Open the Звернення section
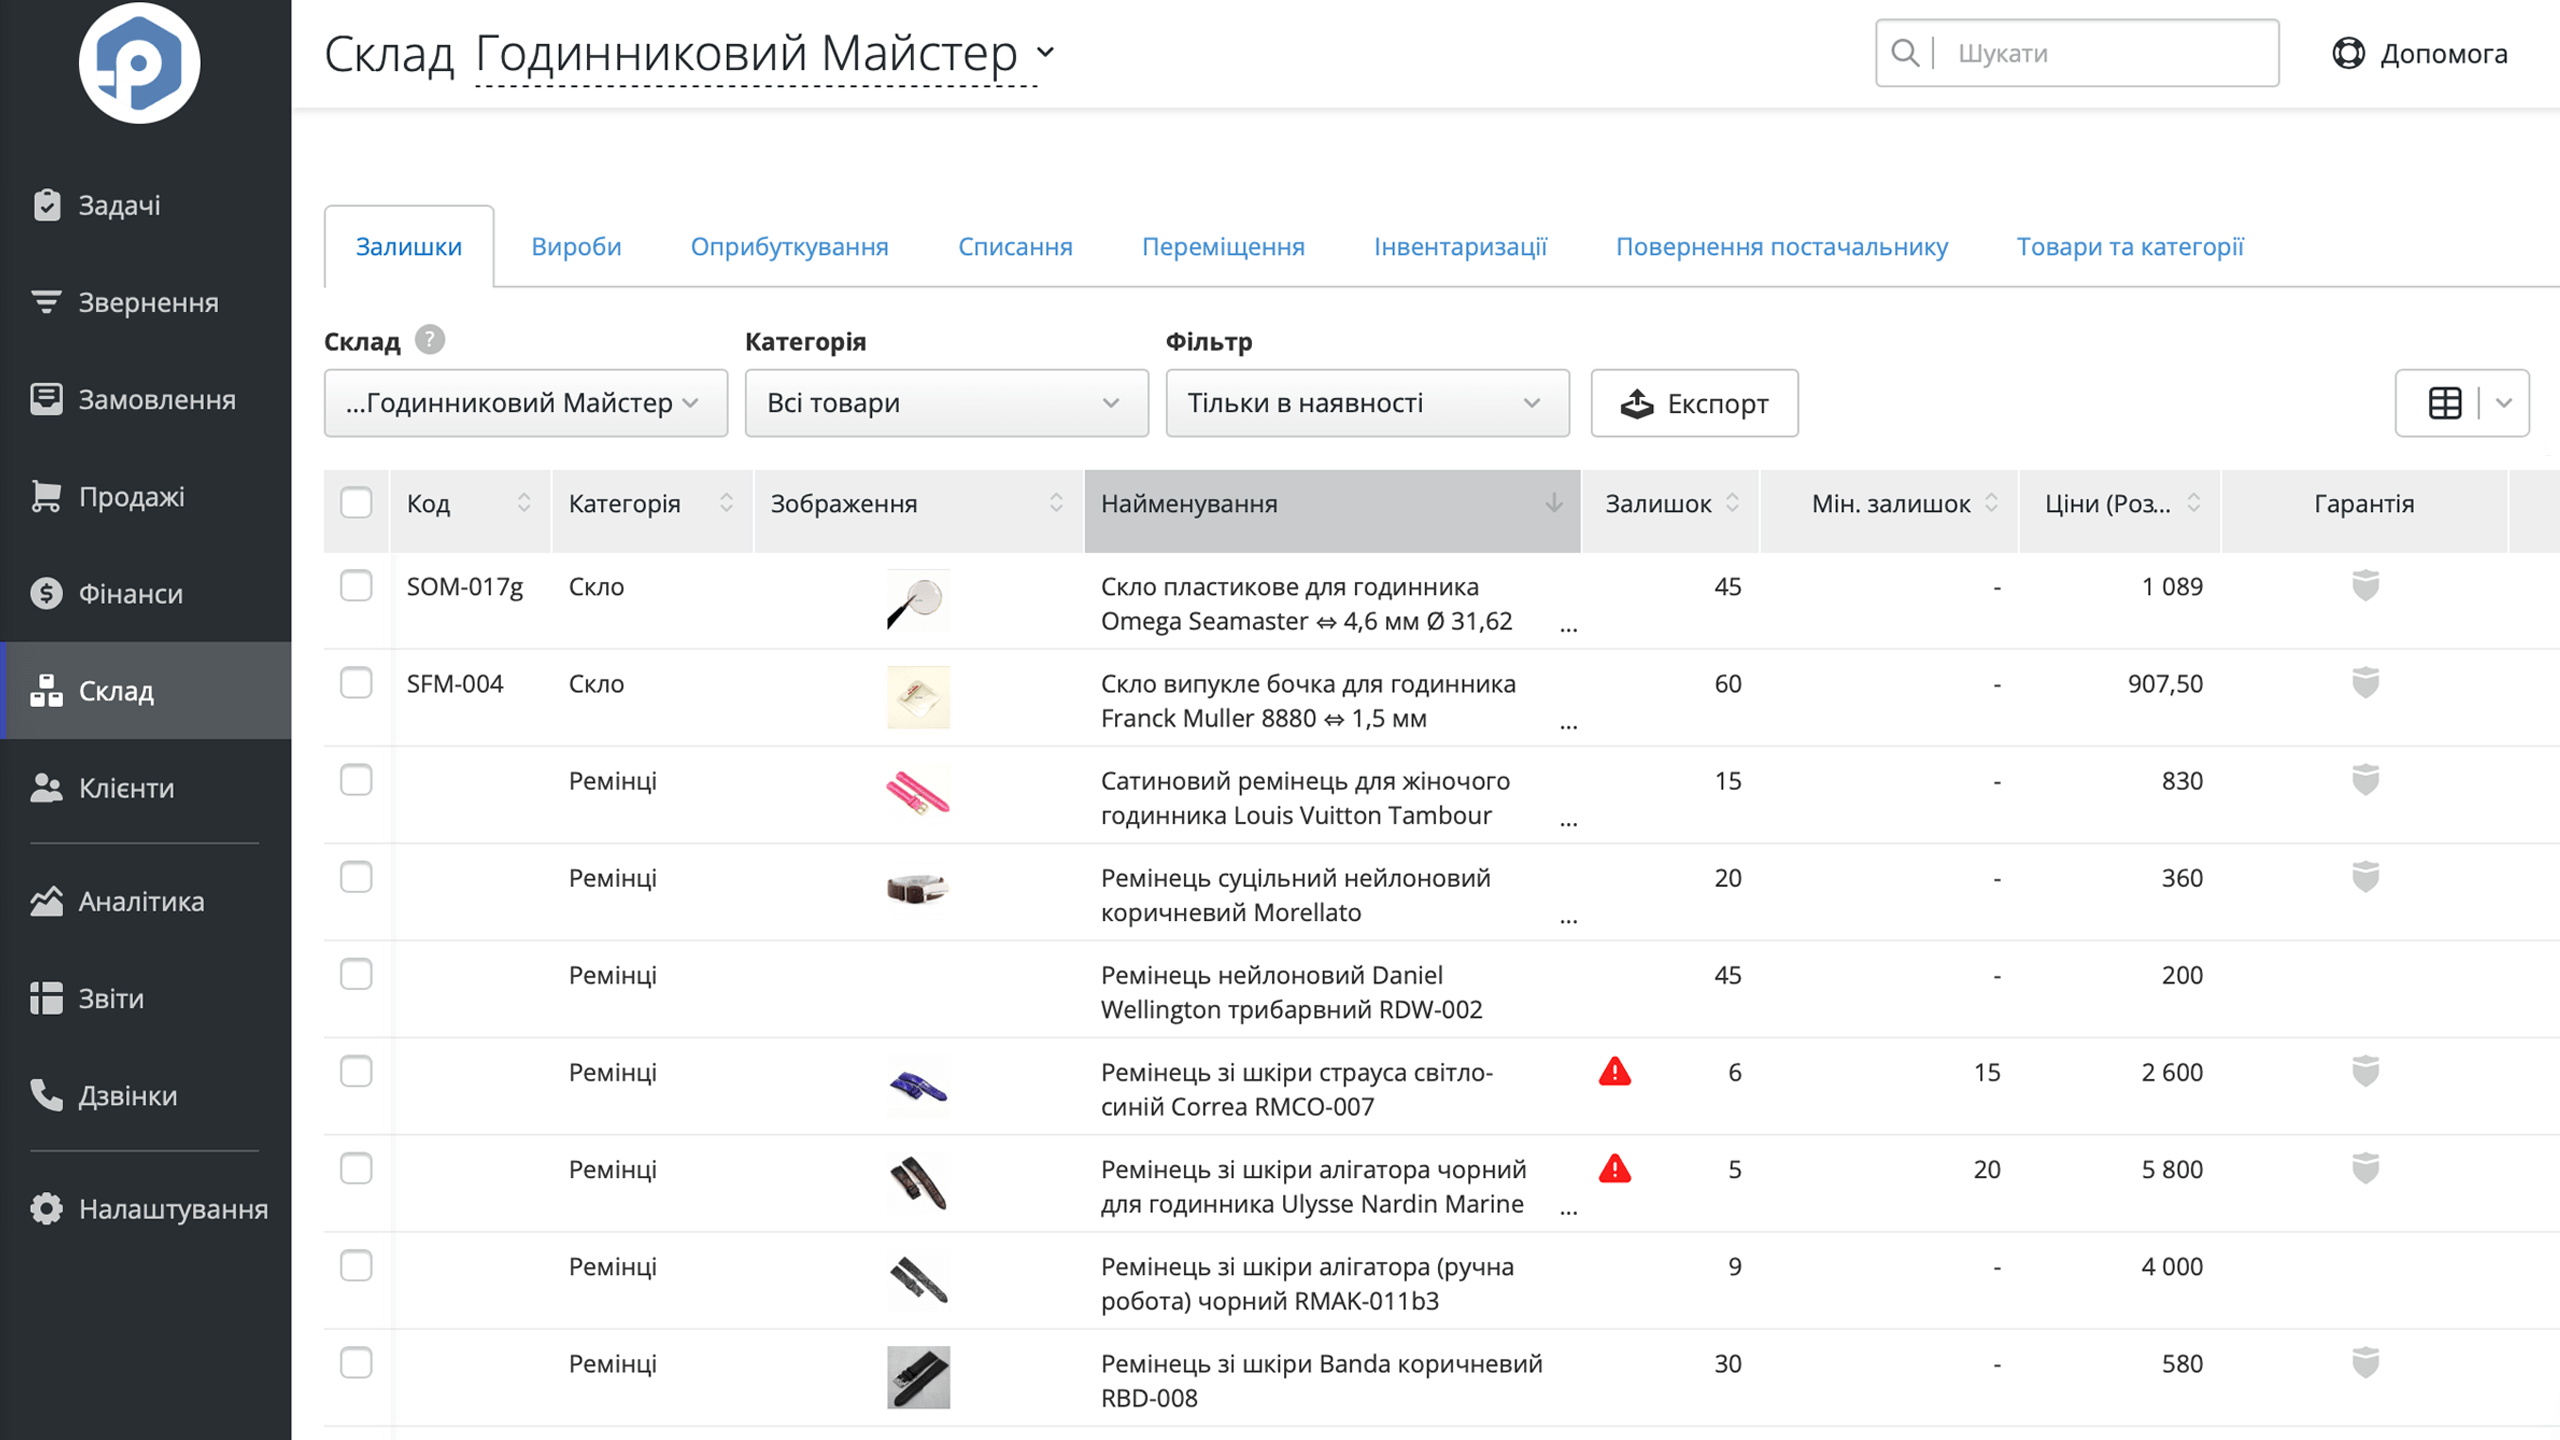 148,302
